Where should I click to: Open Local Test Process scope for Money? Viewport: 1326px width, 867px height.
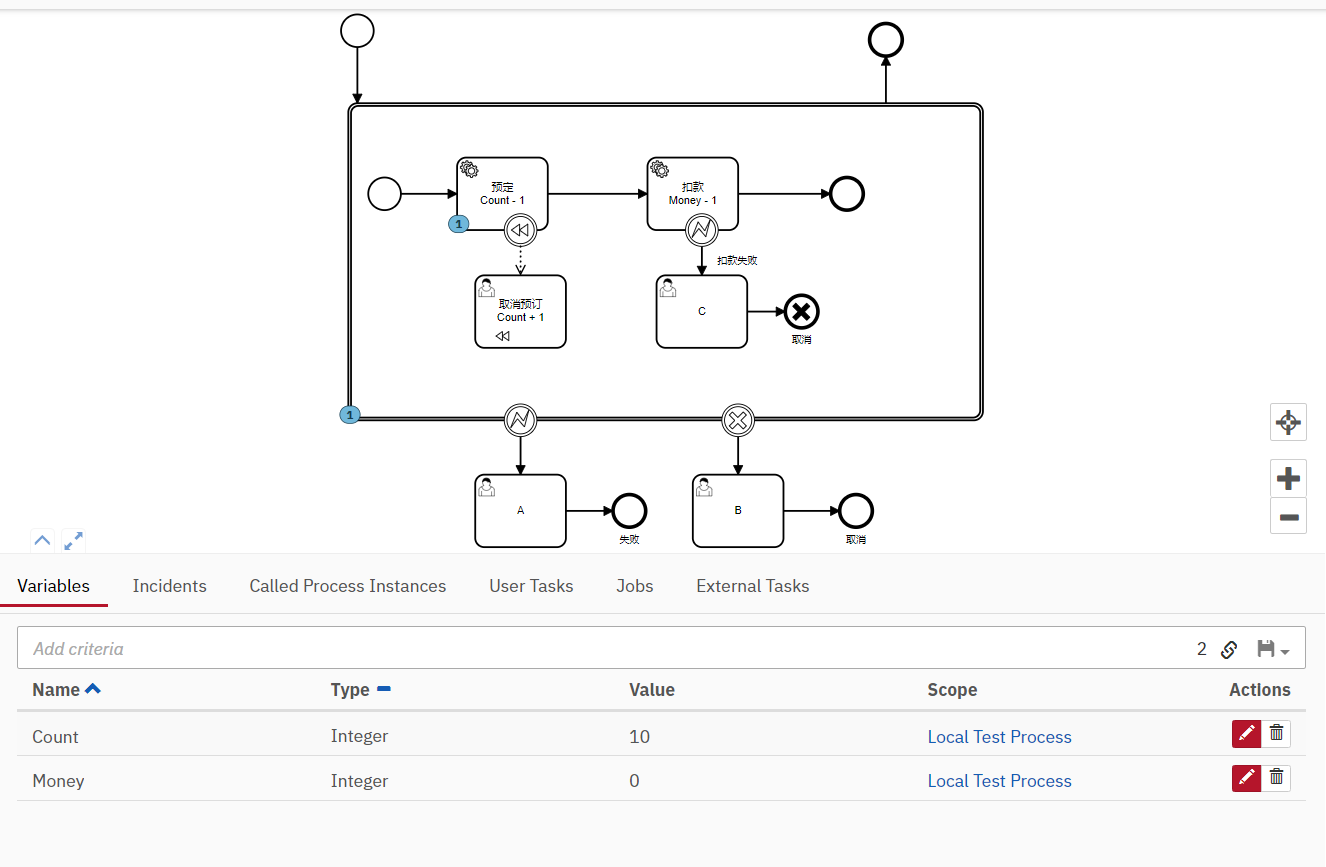(999, 781)
